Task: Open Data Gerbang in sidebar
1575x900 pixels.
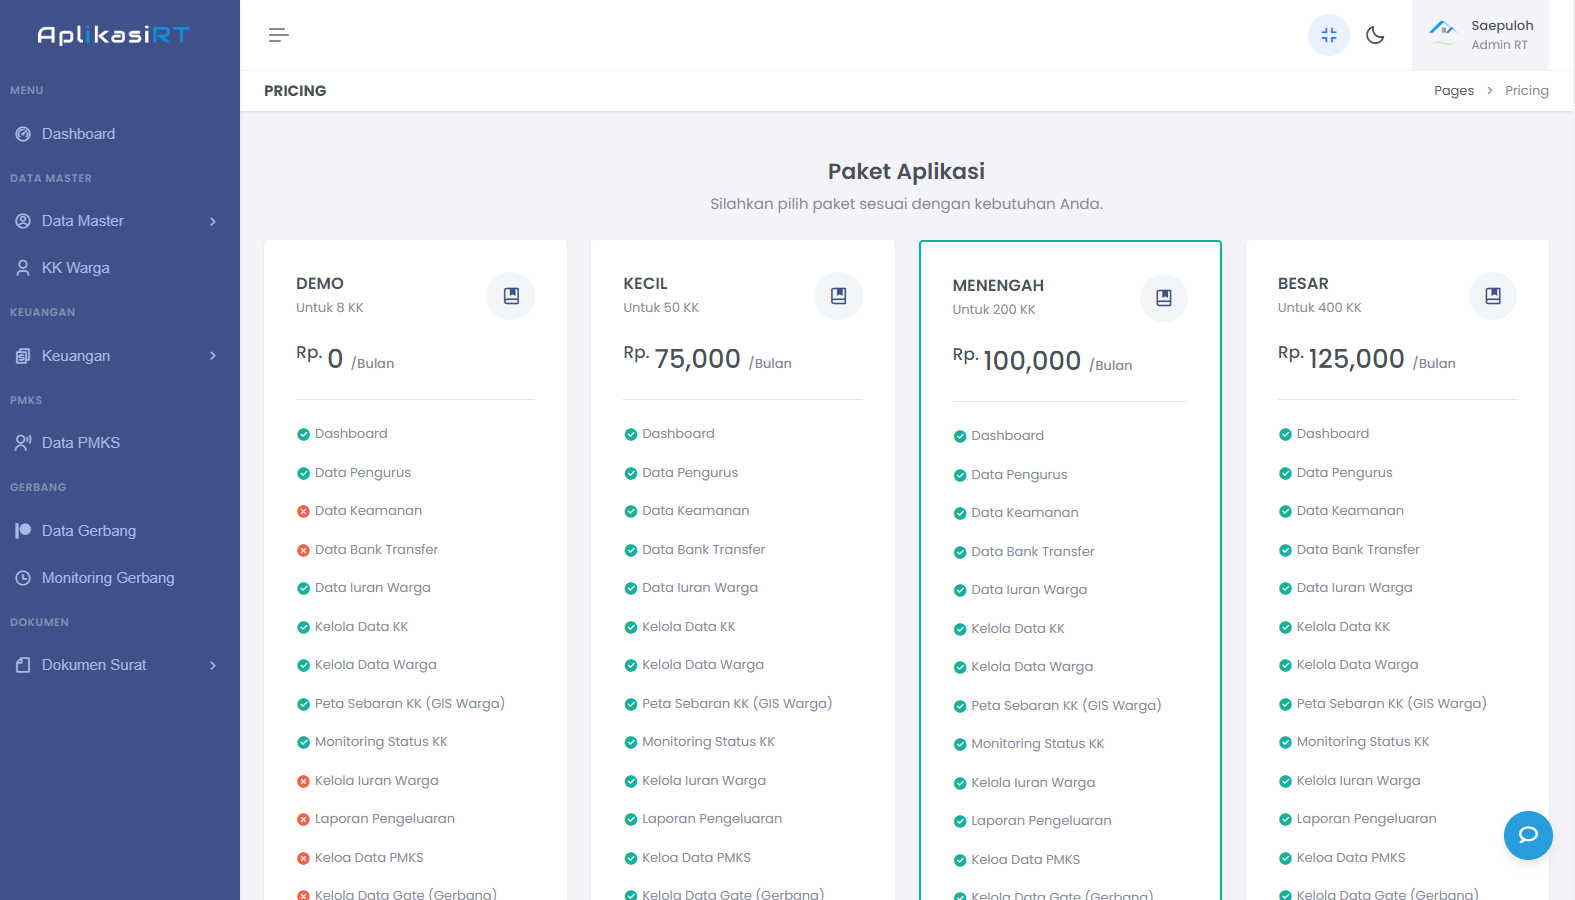Action: click(88, 531)
